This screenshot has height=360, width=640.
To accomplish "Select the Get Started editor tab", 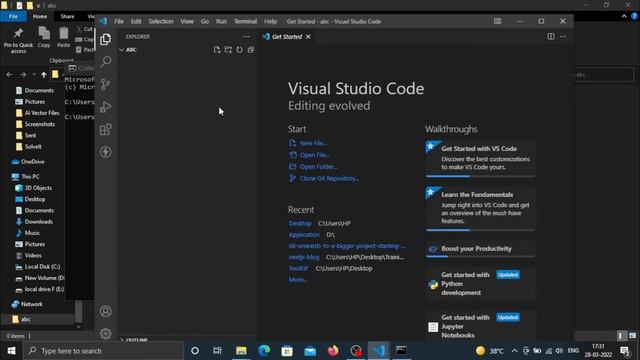I will click(287, 37).
